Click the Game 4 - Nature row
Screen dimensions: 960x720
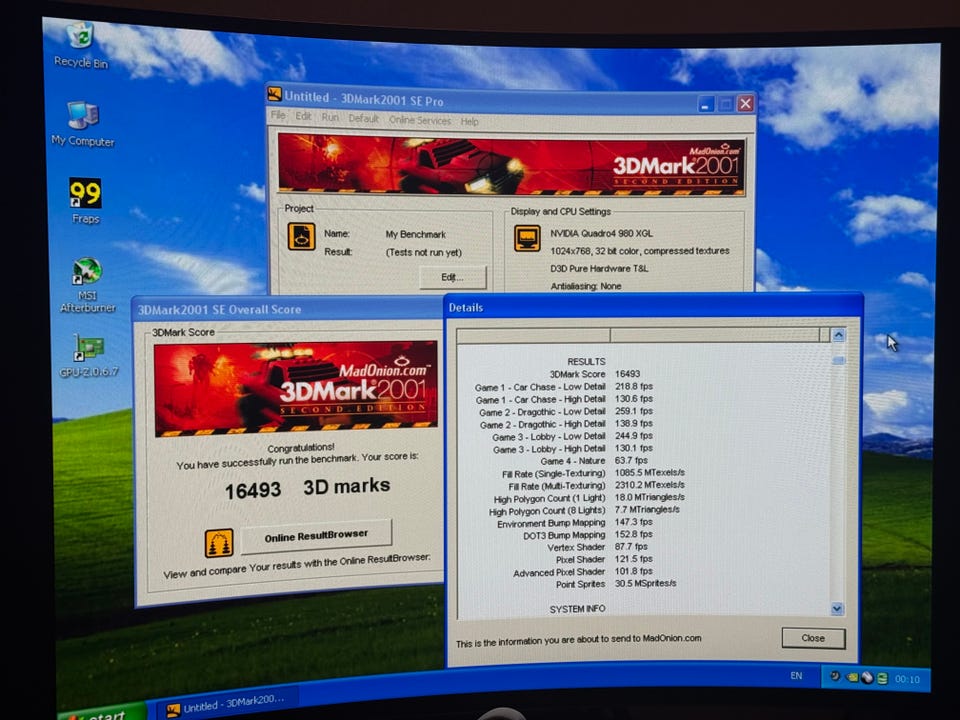click(593, 460)
